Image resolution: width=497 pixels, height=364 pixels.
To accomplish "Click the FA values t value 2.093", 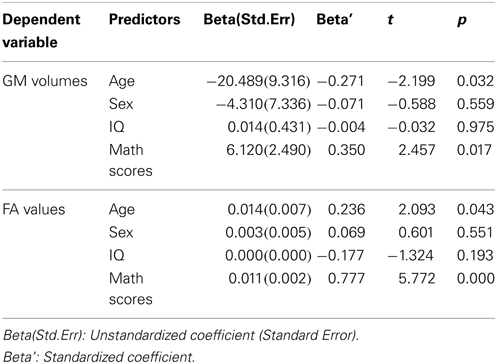I will pyautogui.click(x=417, y=209).
